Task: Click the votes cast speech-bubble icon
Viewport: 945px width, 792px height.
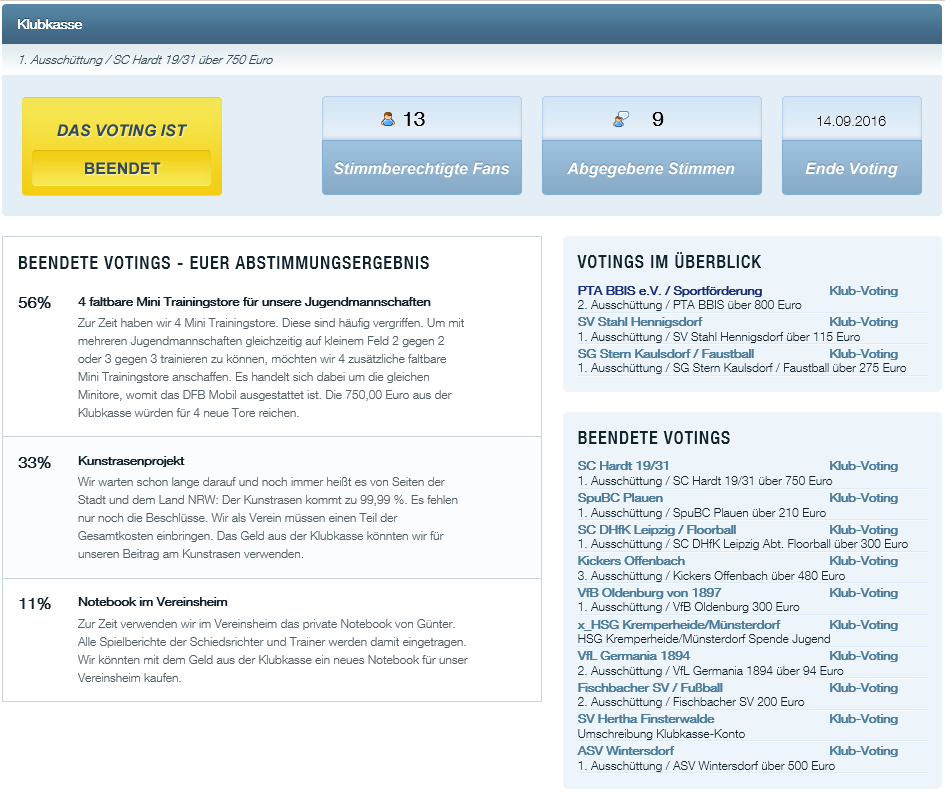Action: pyautogui.click(x=621, y=119)
